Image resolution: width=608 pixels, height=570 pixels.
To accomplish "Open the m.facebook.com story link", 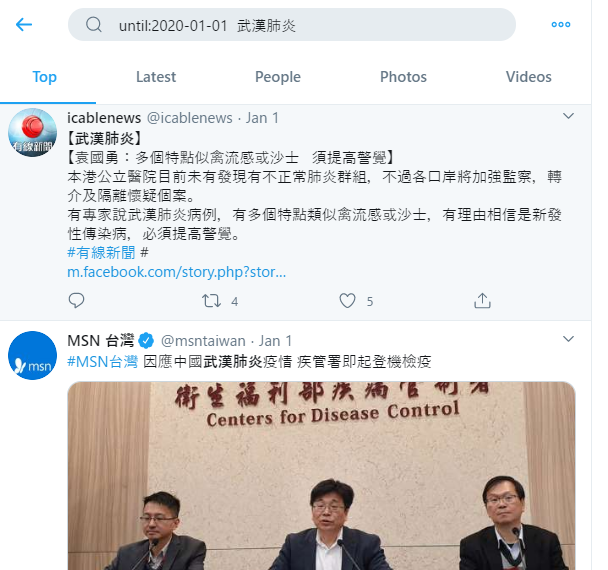I will coord(177,272).
